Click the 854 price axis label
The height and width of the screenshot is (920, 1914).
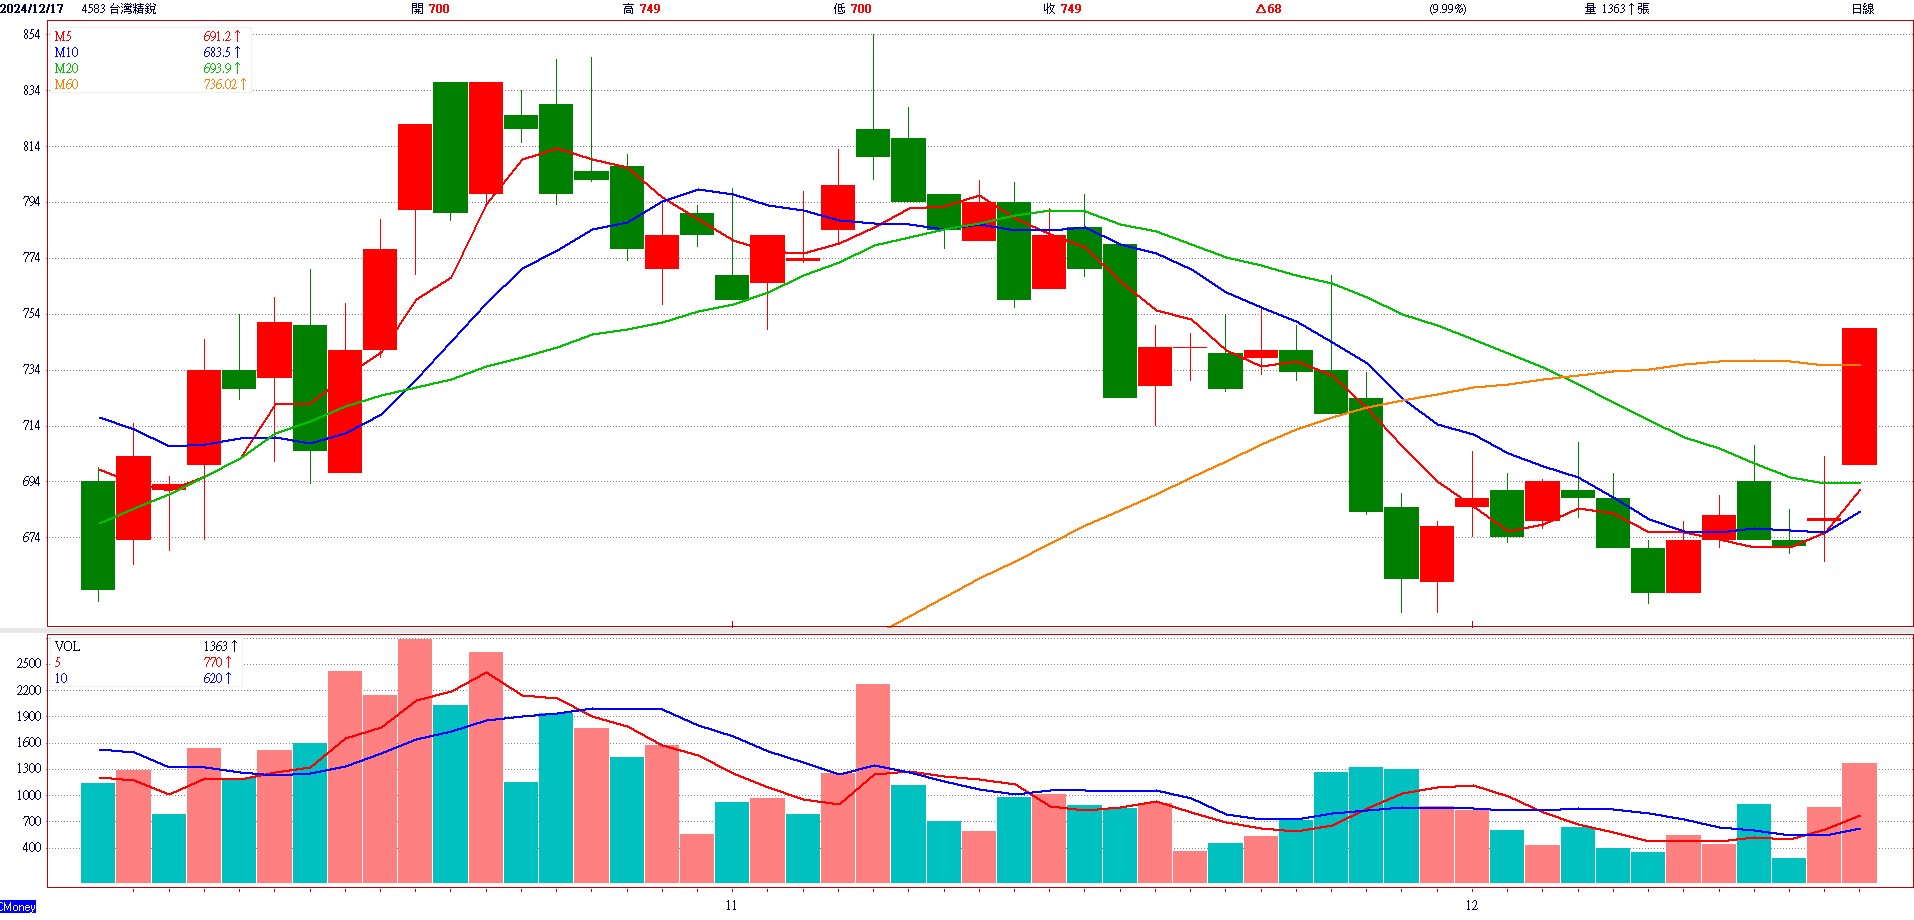coord(32,34)
